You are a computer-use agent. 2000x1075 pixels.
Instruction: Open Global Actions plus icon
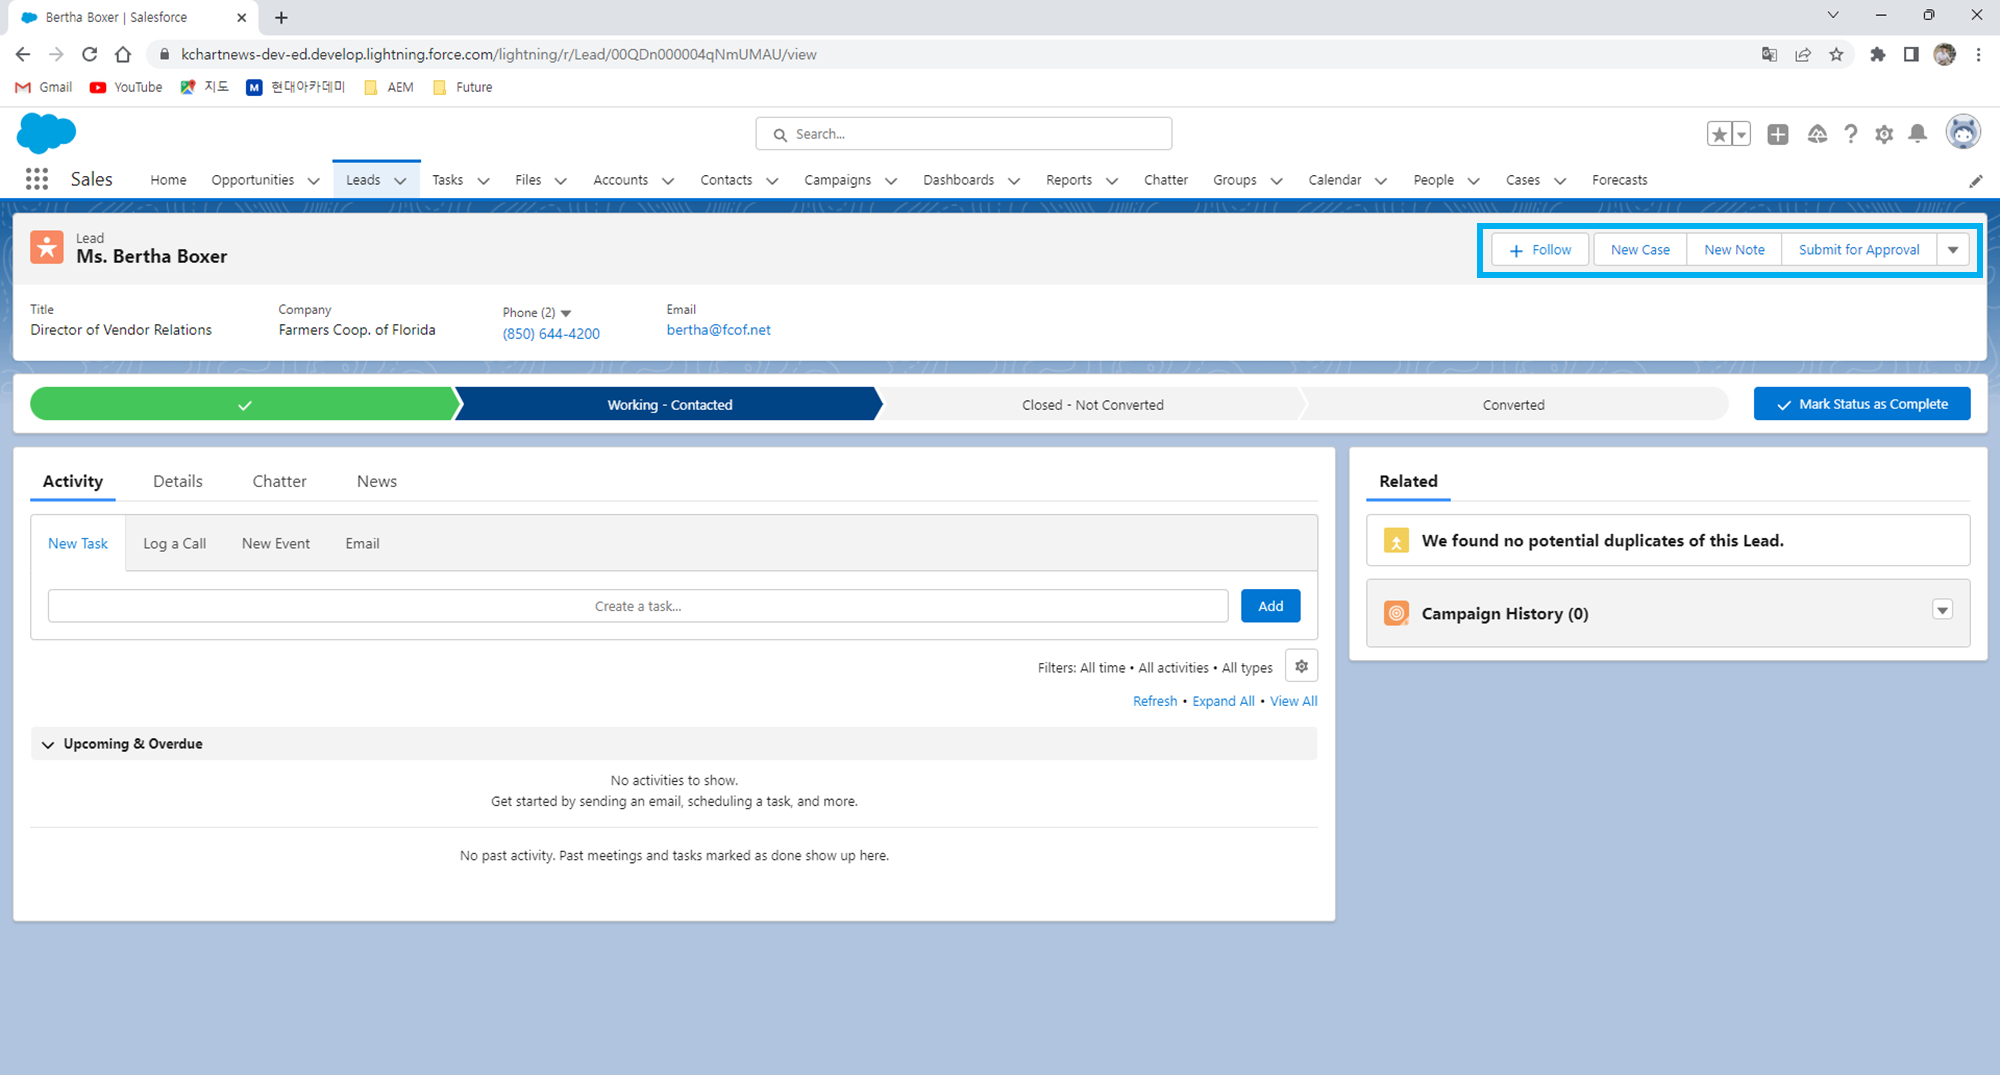click(x=1778, y=134)
